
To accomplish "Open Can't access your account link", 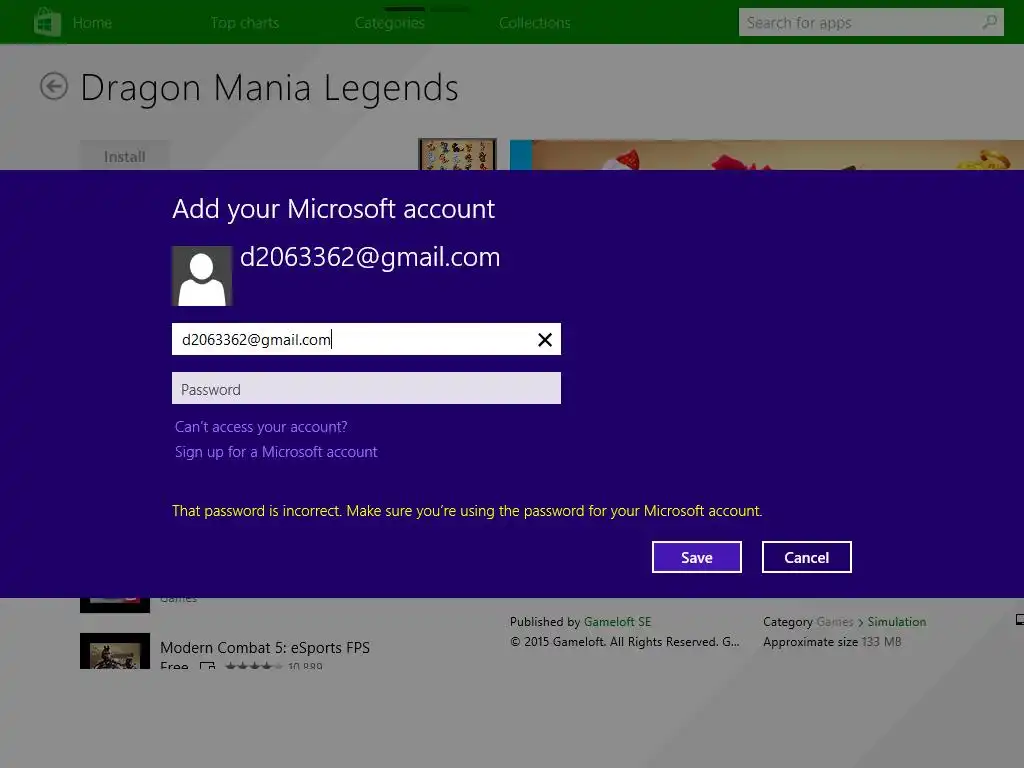I will (261, 426).
